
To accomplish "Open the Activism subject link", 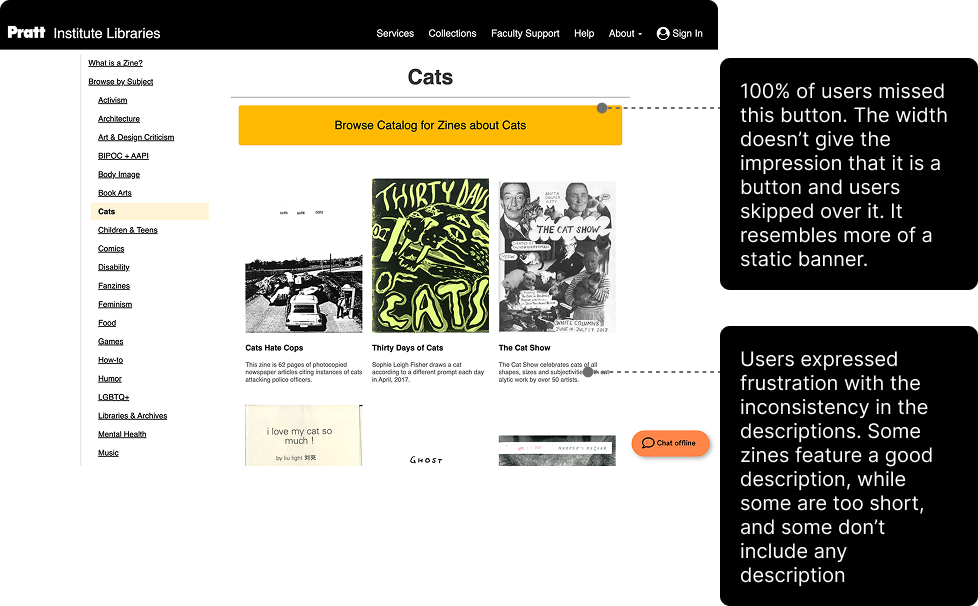I will 112,100.
